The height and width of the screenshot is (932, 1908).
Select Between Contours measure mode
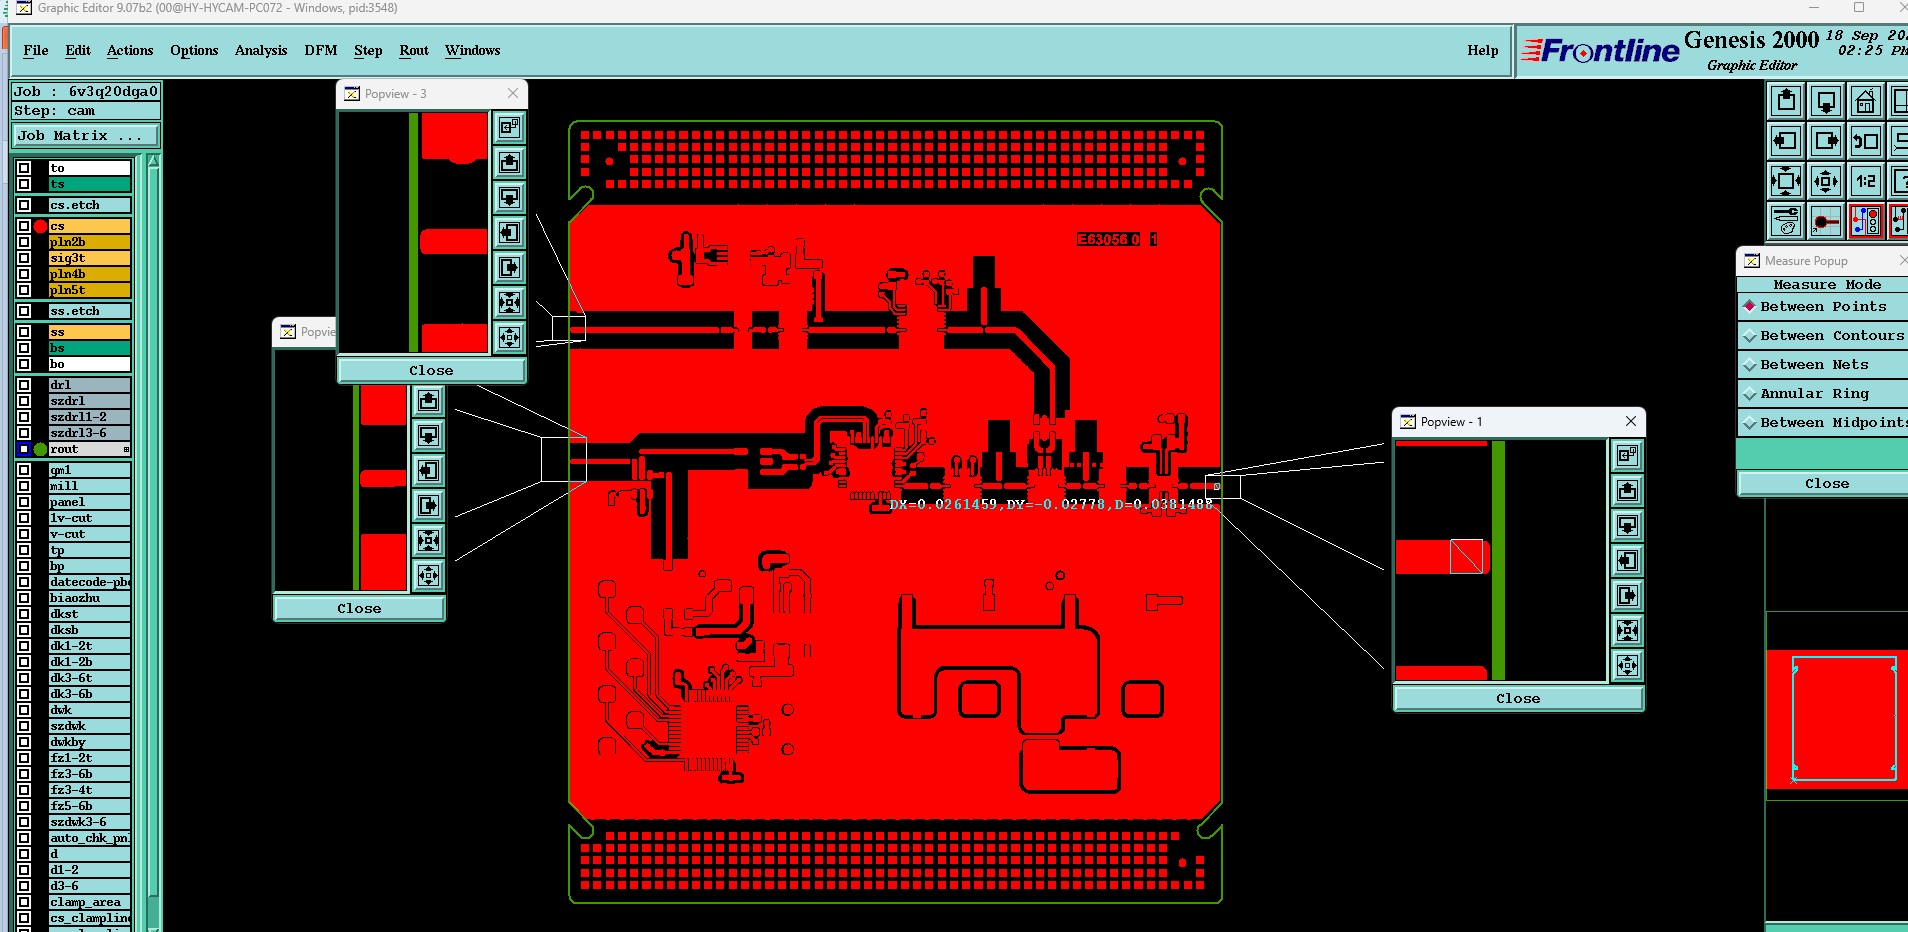point(1823,336)
